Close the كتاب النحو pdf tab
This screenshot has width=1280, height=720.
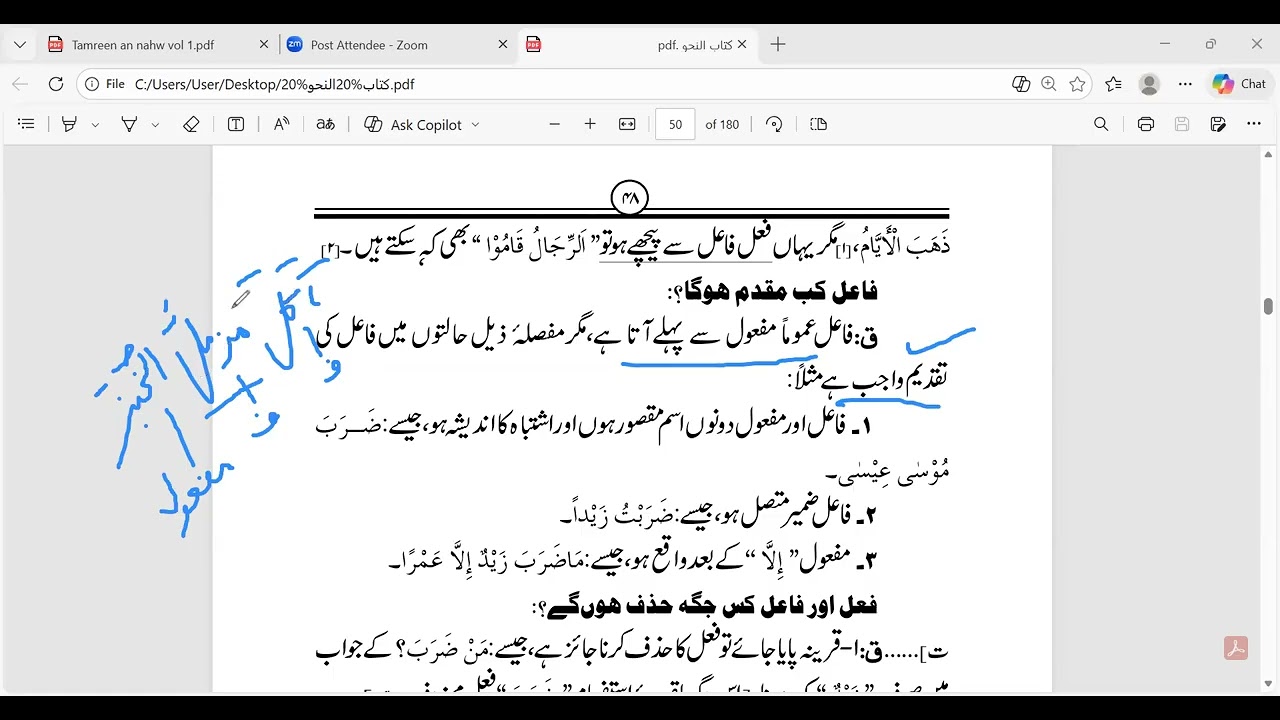(x=742, y=44)
